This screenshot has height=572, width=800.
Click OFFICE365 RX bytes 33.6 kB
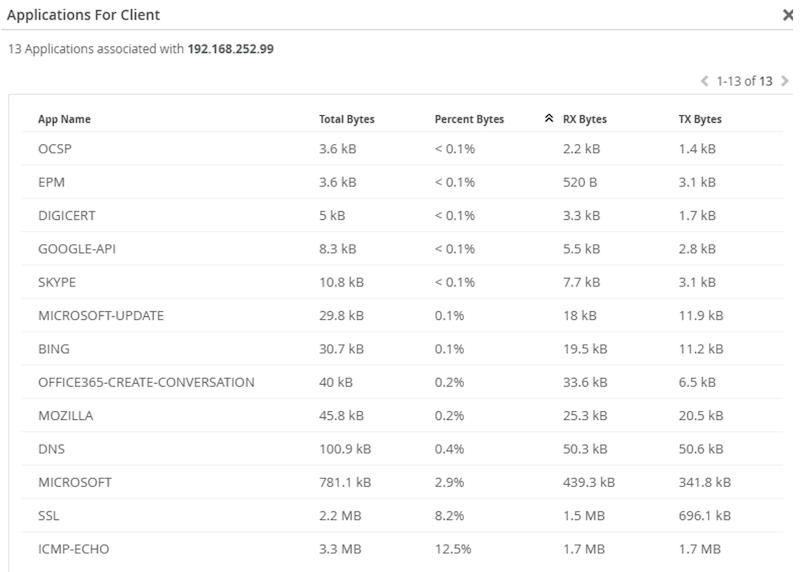coord(585,382)
